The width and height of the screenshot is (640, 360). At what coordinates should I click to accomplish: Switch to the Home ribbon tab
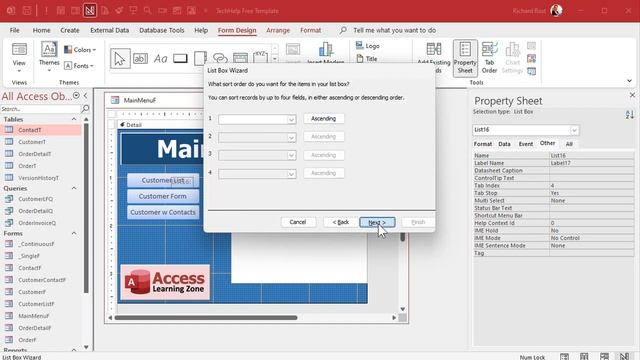pos(41,30)
